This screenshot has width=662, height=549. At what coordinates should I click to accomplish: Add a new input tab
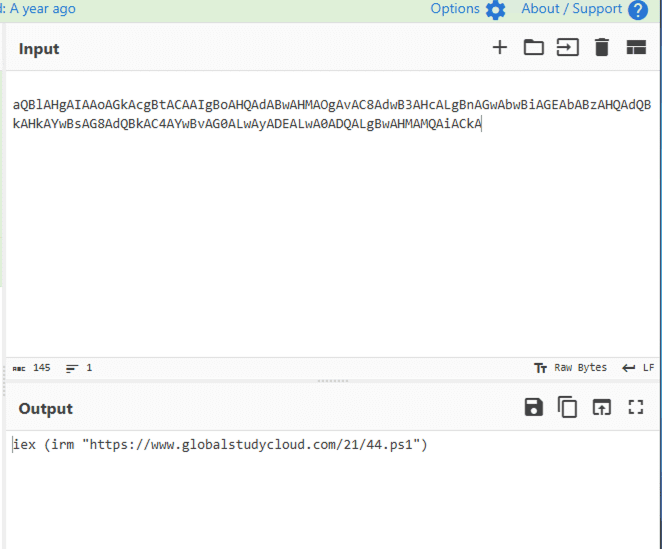(x=500, y=48)
